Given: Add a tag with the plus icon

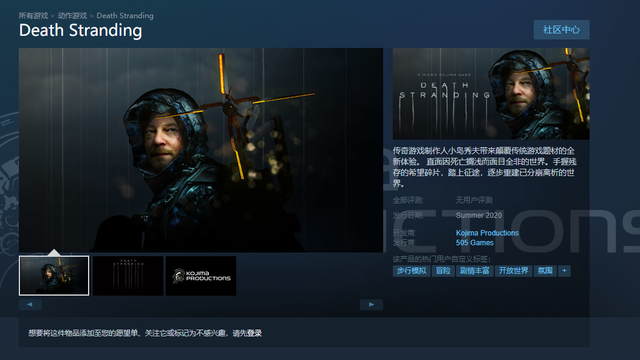Looking at the screenshot, I should [564, 271].
